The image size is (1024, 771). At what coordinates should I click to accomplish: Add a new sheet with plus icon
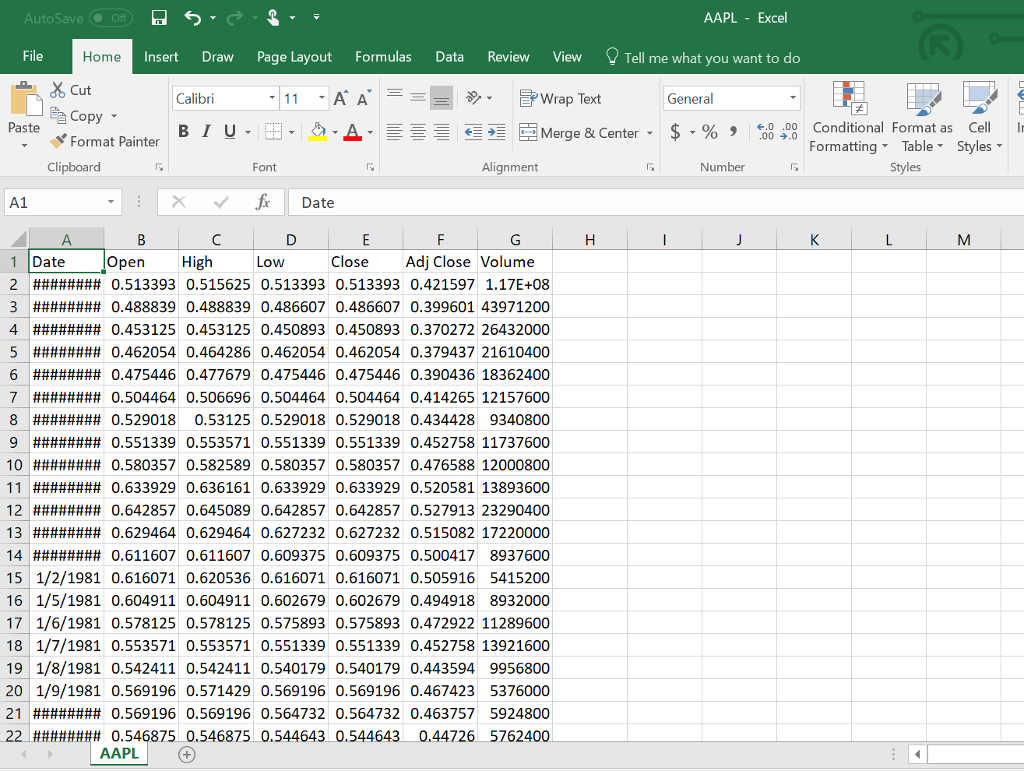coord(185,754)
